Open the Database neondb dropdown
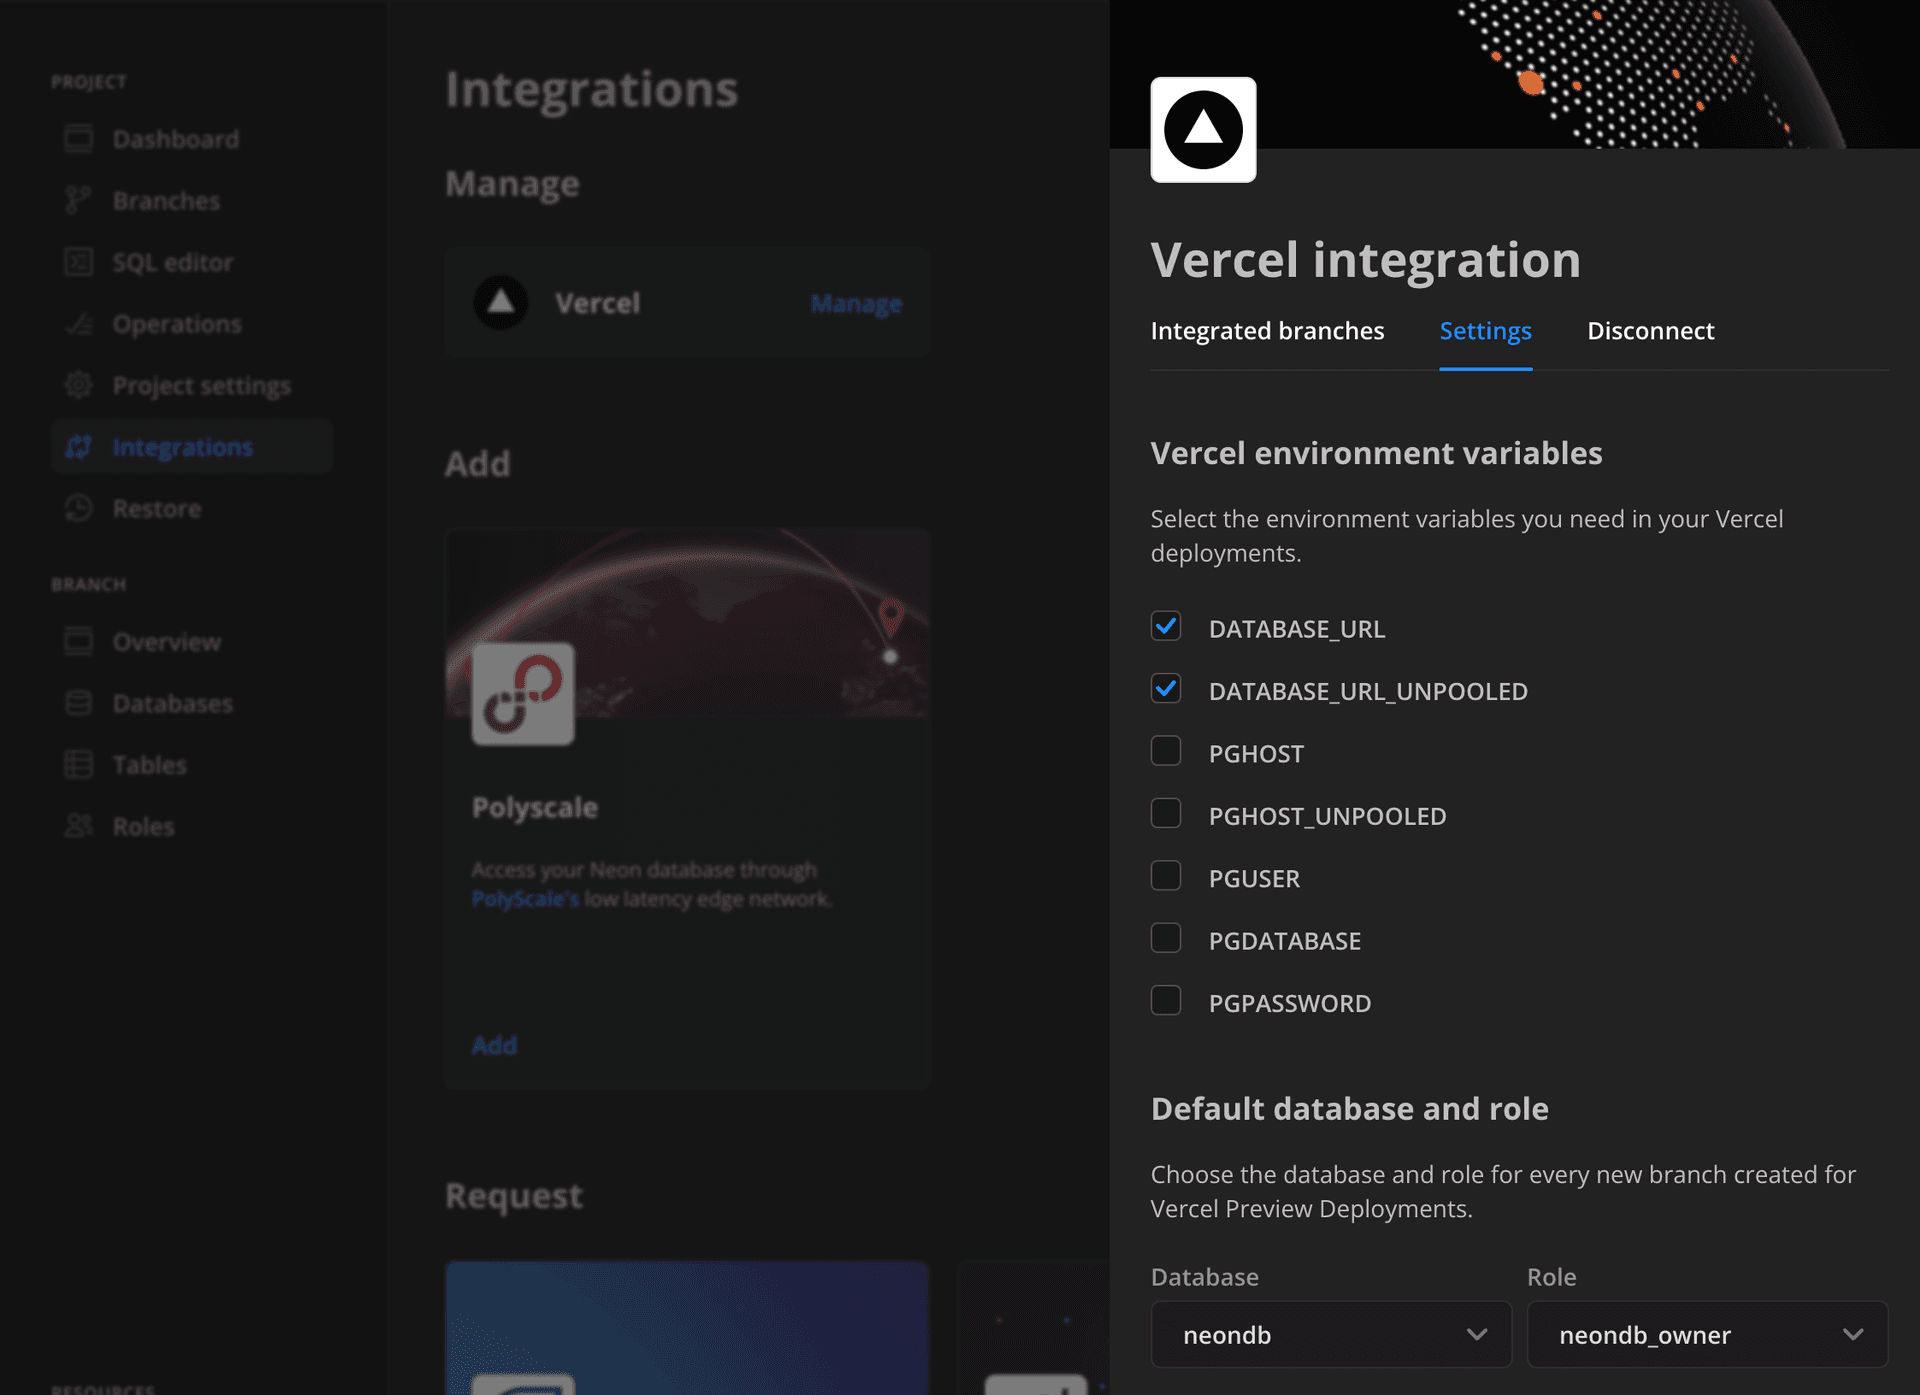The width and height of the screenshot is (1920, 1395). [x=1330, y=1334]
